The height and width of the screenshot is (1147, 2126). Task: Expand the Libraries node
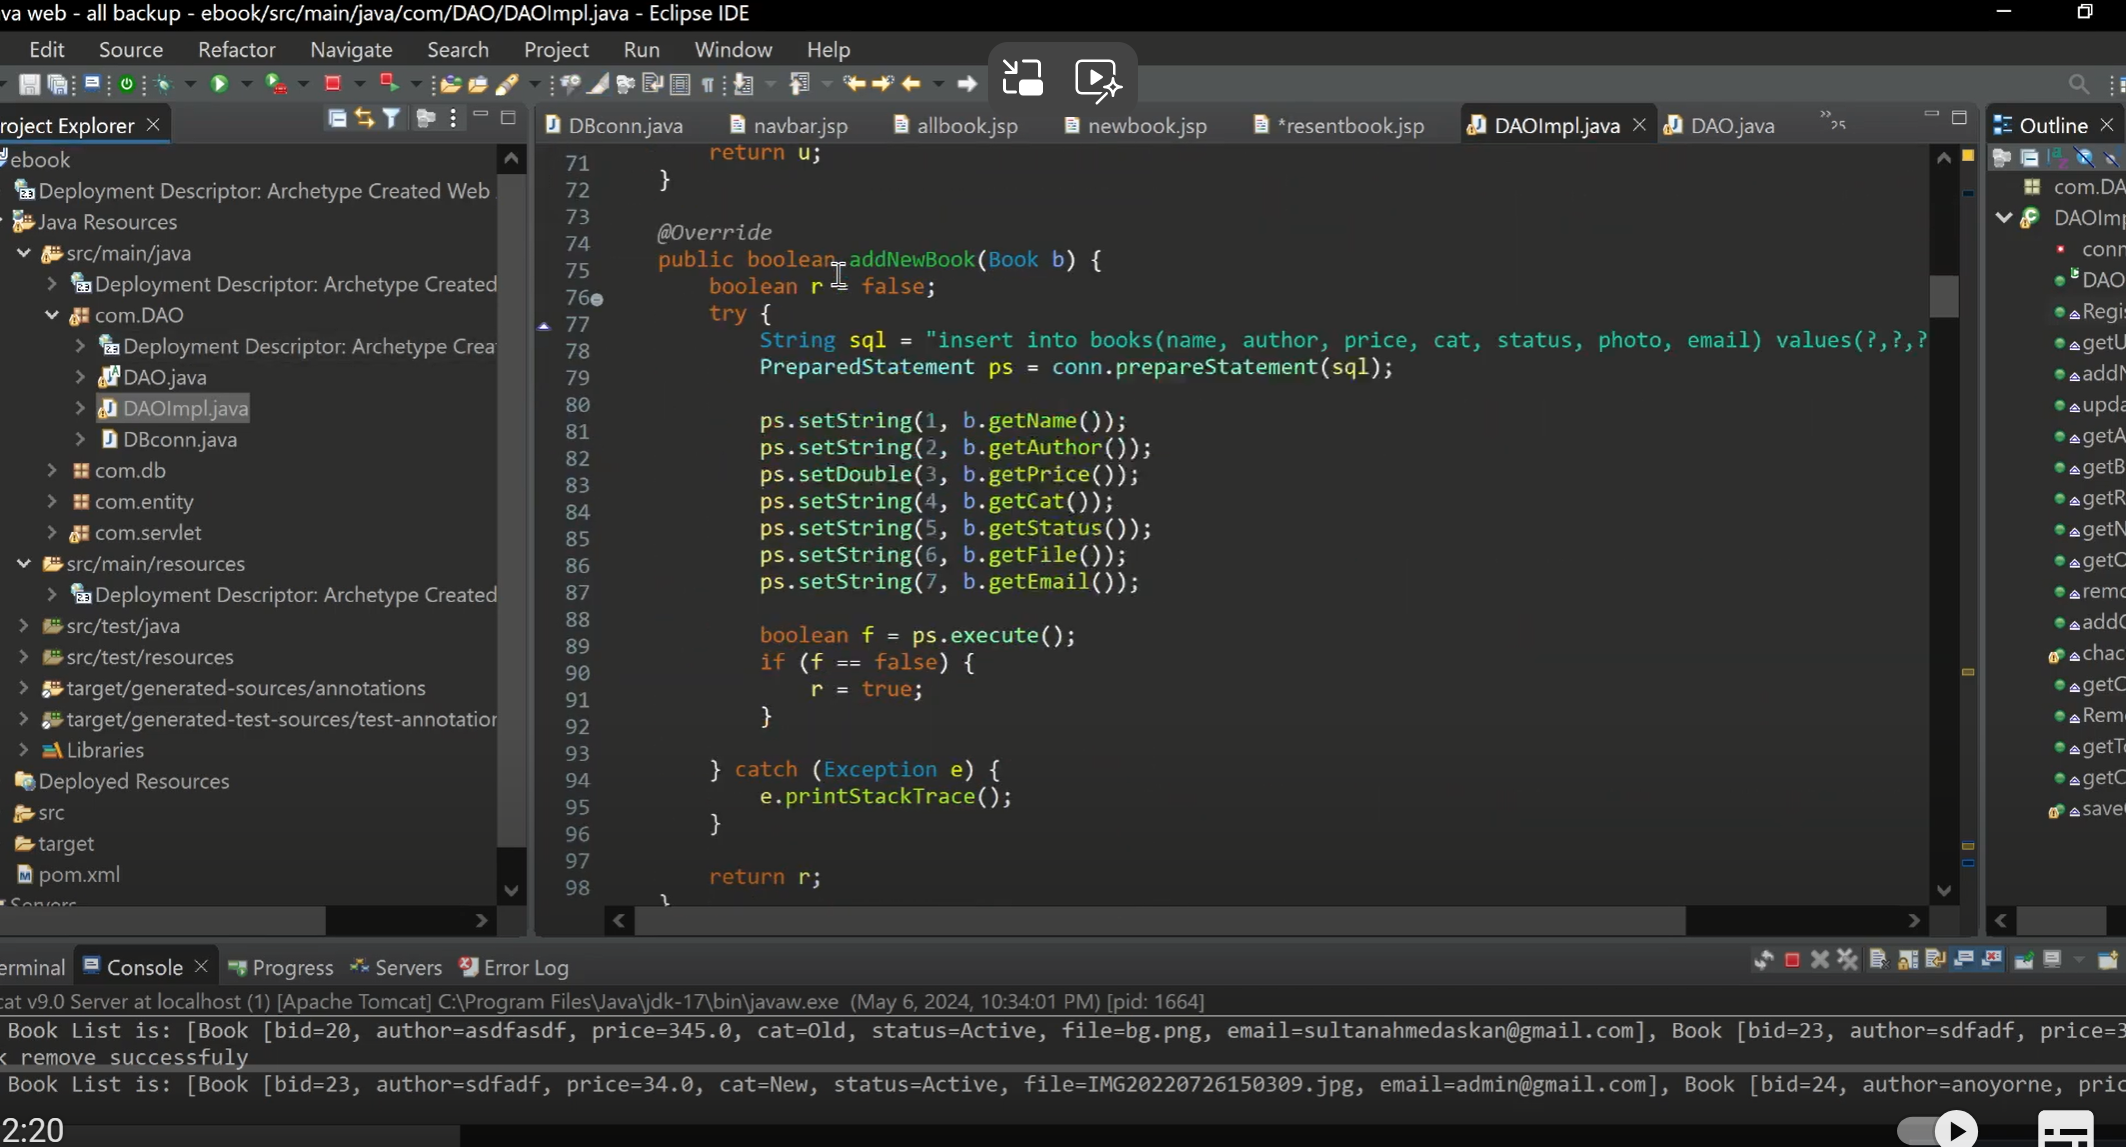[24, 750]
